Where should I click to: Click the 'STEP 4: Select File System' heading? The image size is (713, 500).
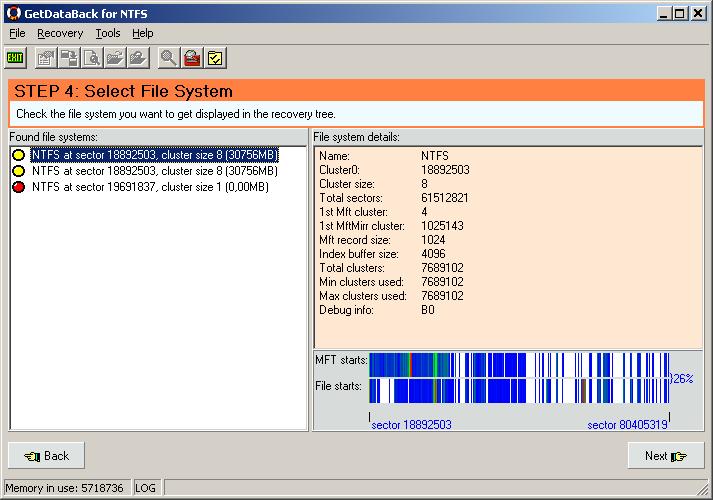click(x=123, y=91)
